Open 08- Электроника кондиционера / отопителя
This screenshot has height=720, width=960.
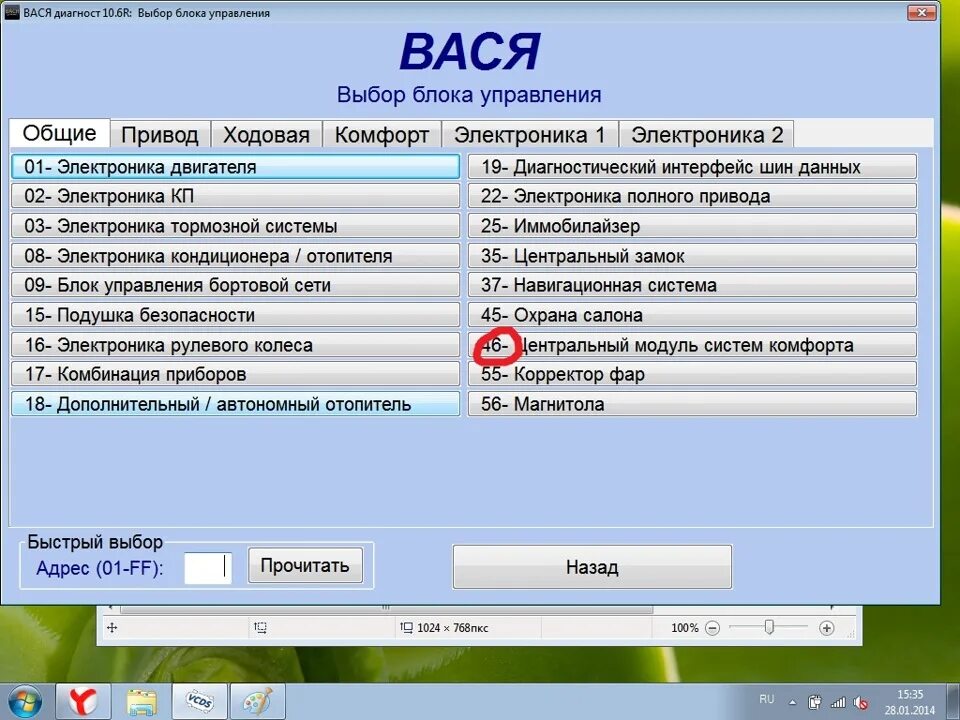click(x=236, y=255)
